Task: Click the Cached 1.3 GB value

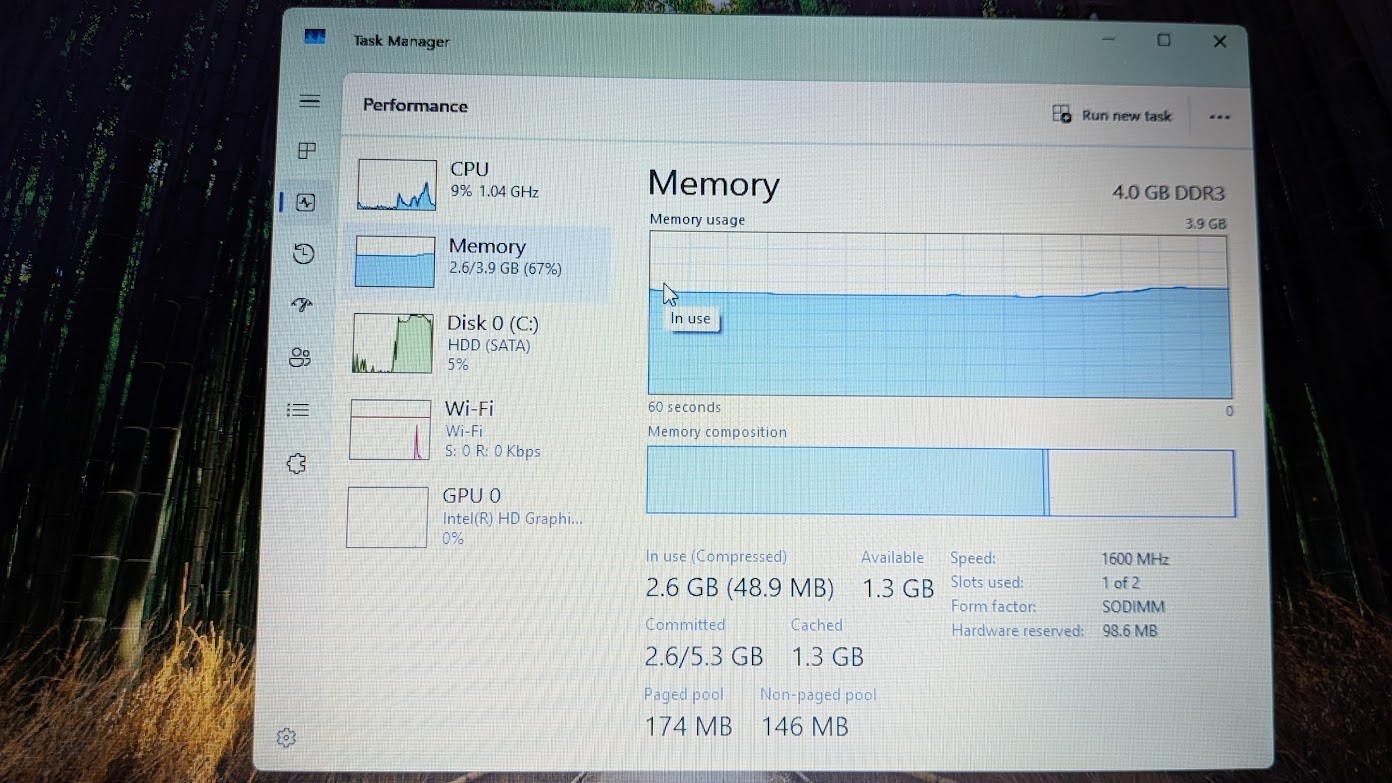Action: [827, 657]
